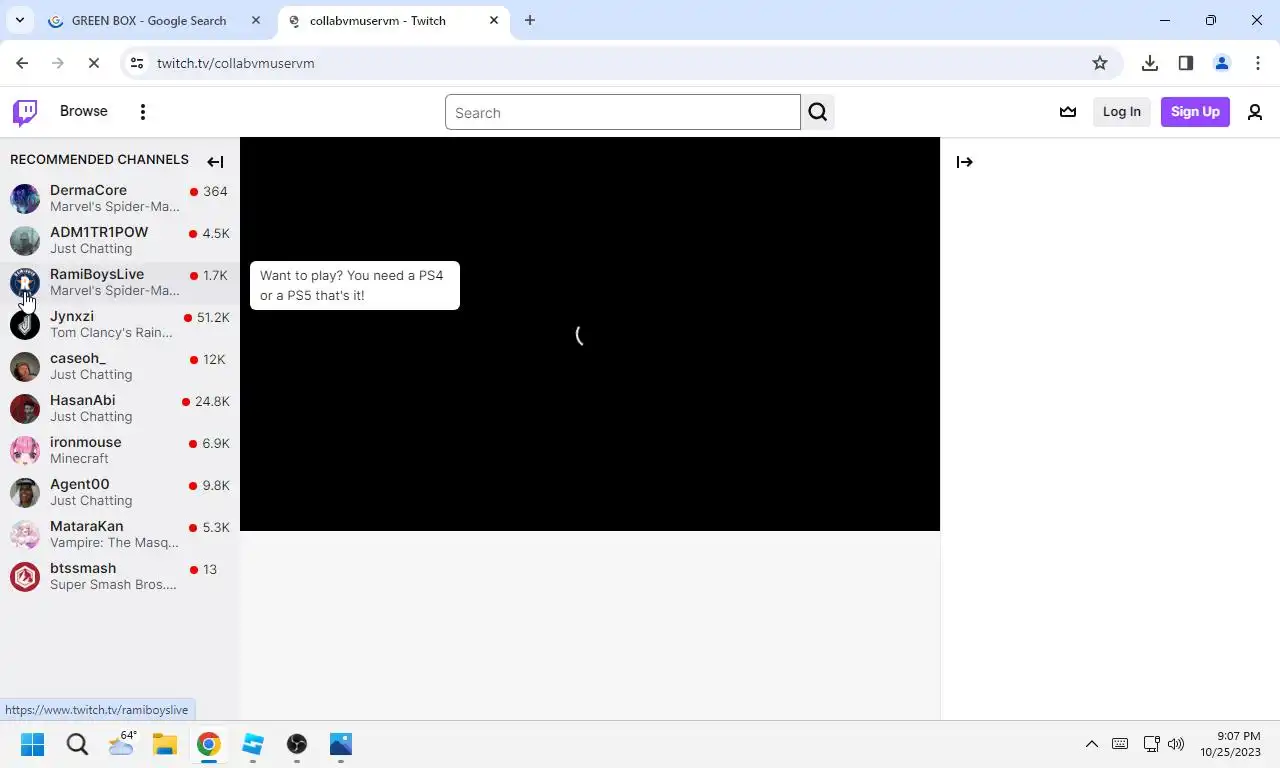Open the Chrome profile icon
Screen dimensions: 1280x768
tap(1222, 63)
